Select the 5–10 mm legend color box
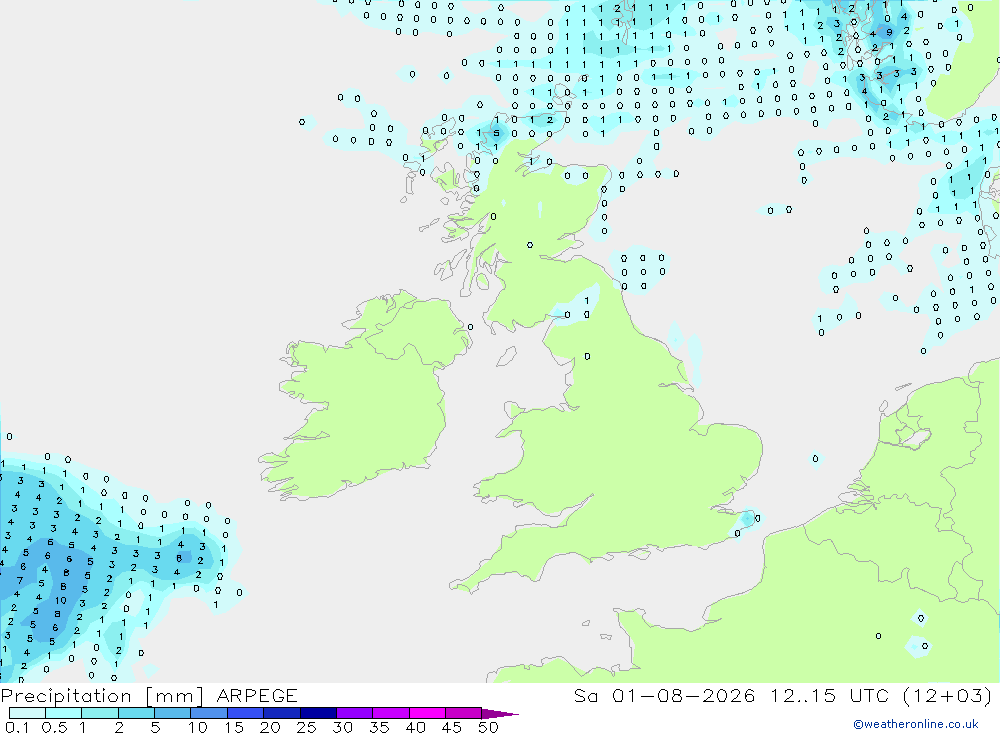The image size is (1000, 733). pyautogui.click(x=173, y=713)
